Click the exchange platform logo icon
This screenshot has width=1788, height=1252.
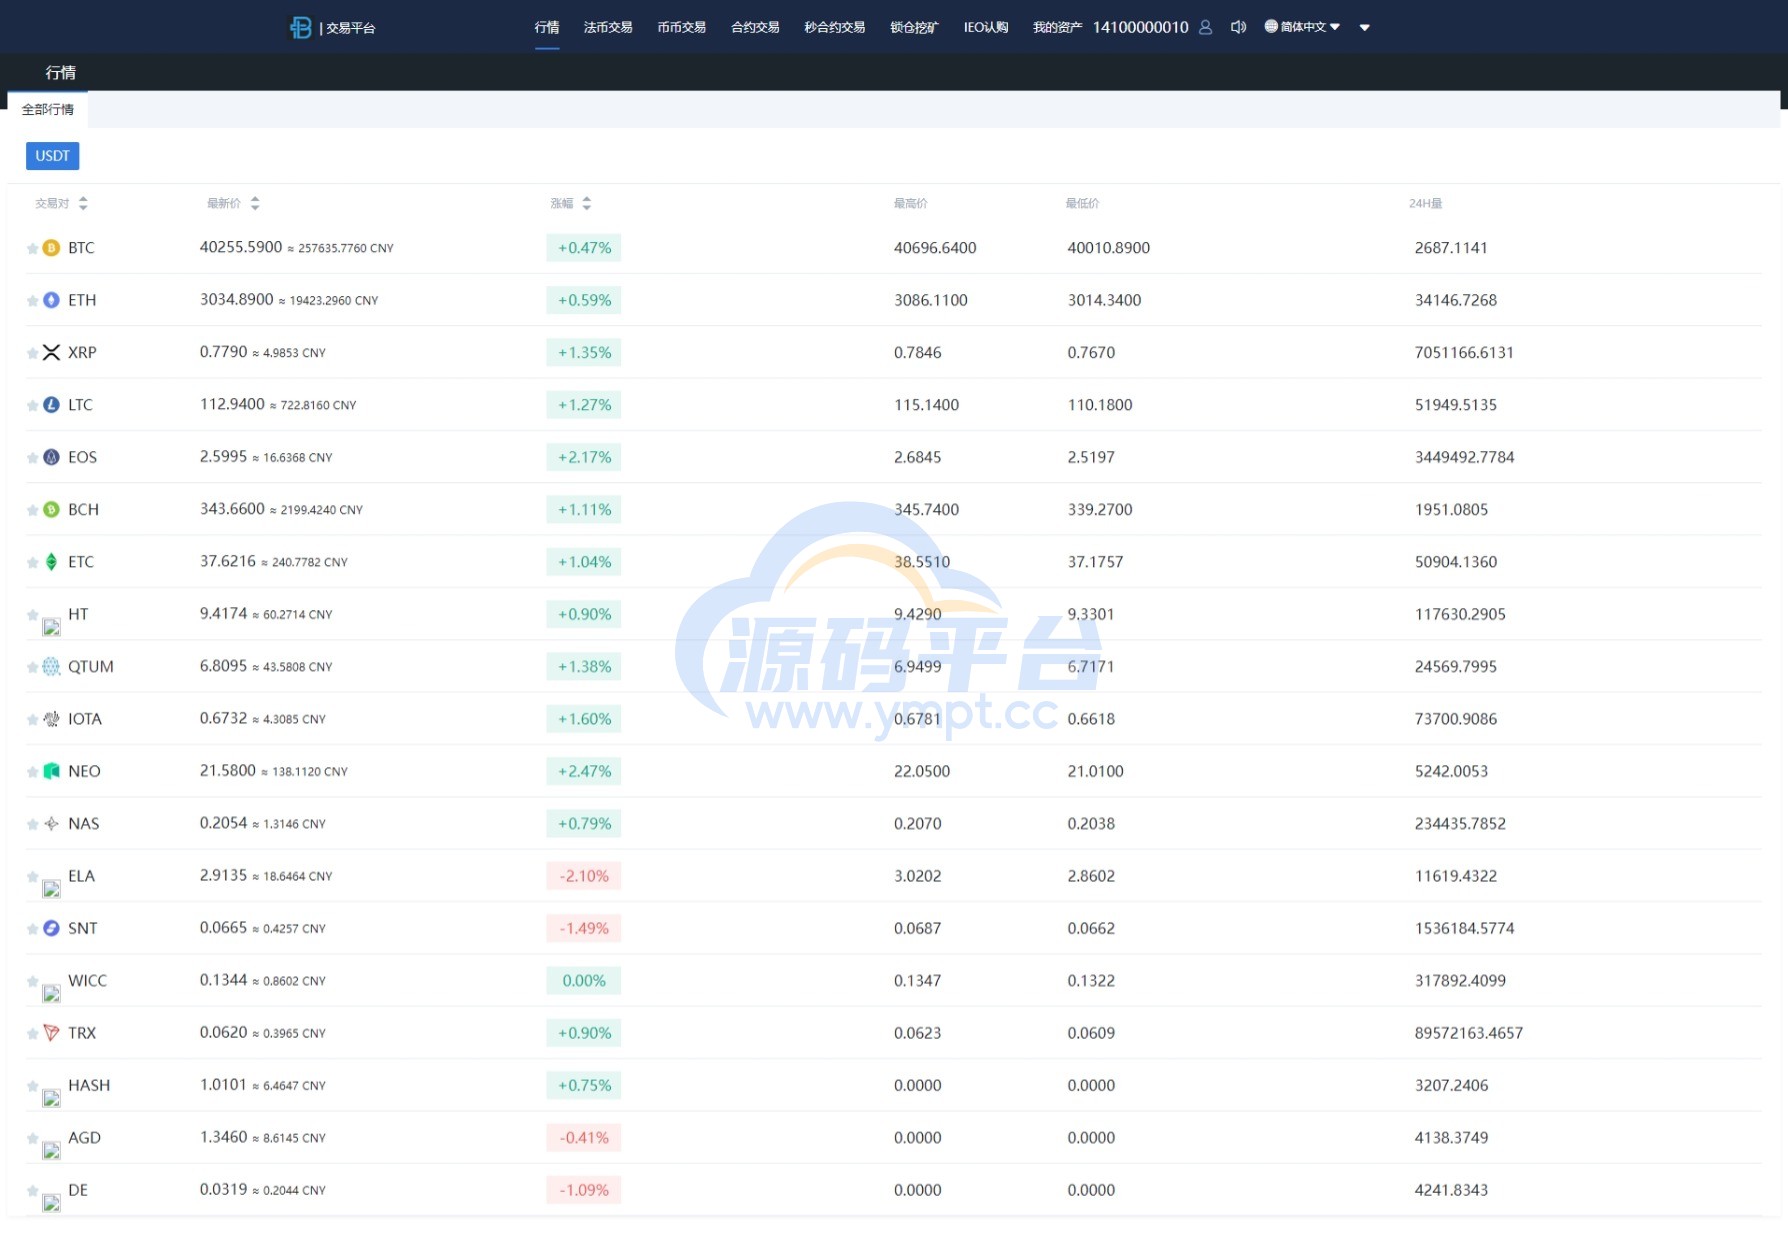point(300,28)
